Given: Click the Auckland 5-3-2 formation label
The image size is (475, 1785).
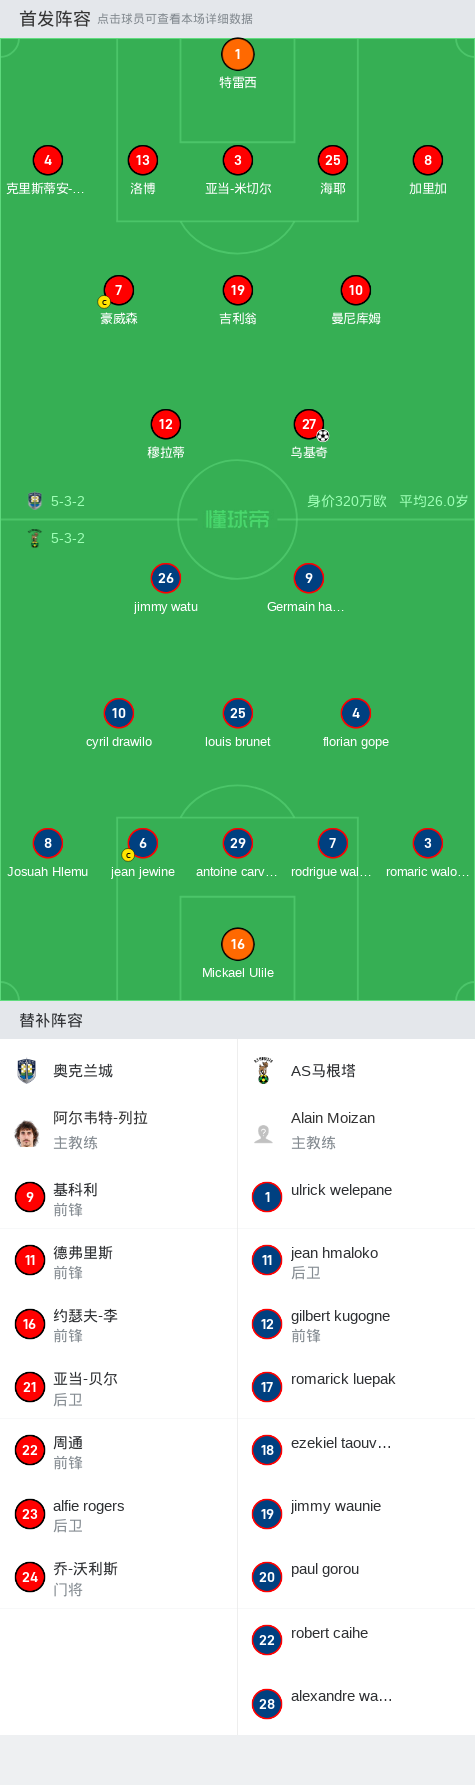Looking at the screenshot, I should [68, 501].
